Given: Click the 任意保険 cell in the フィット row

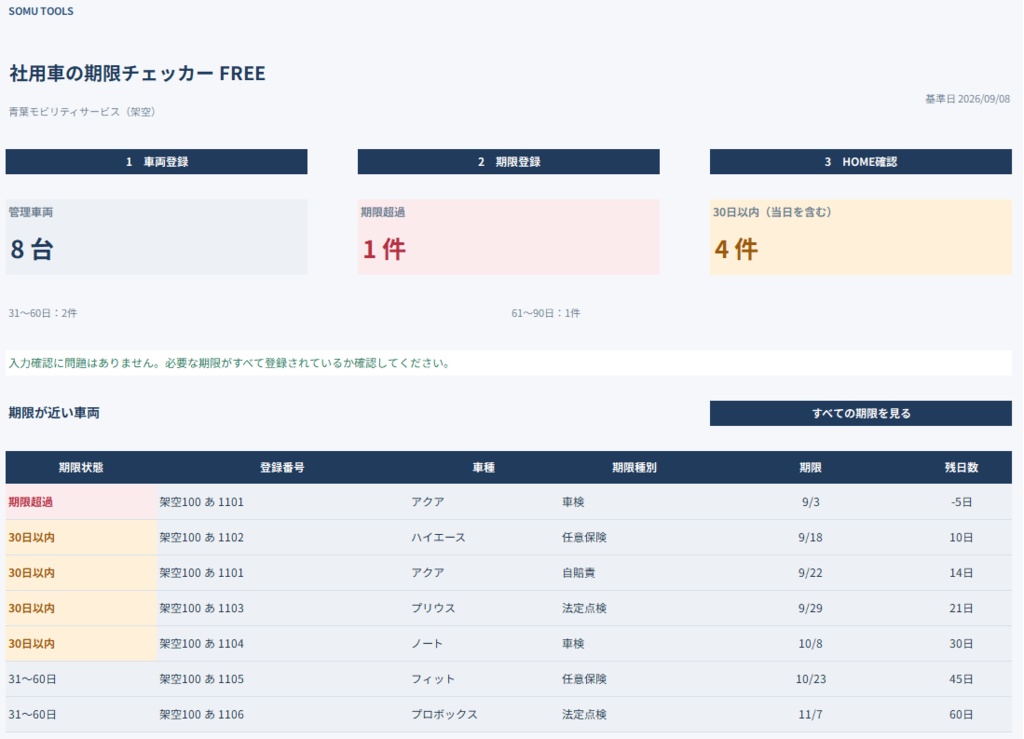Looking at the screenshot, I should [584, 679].
